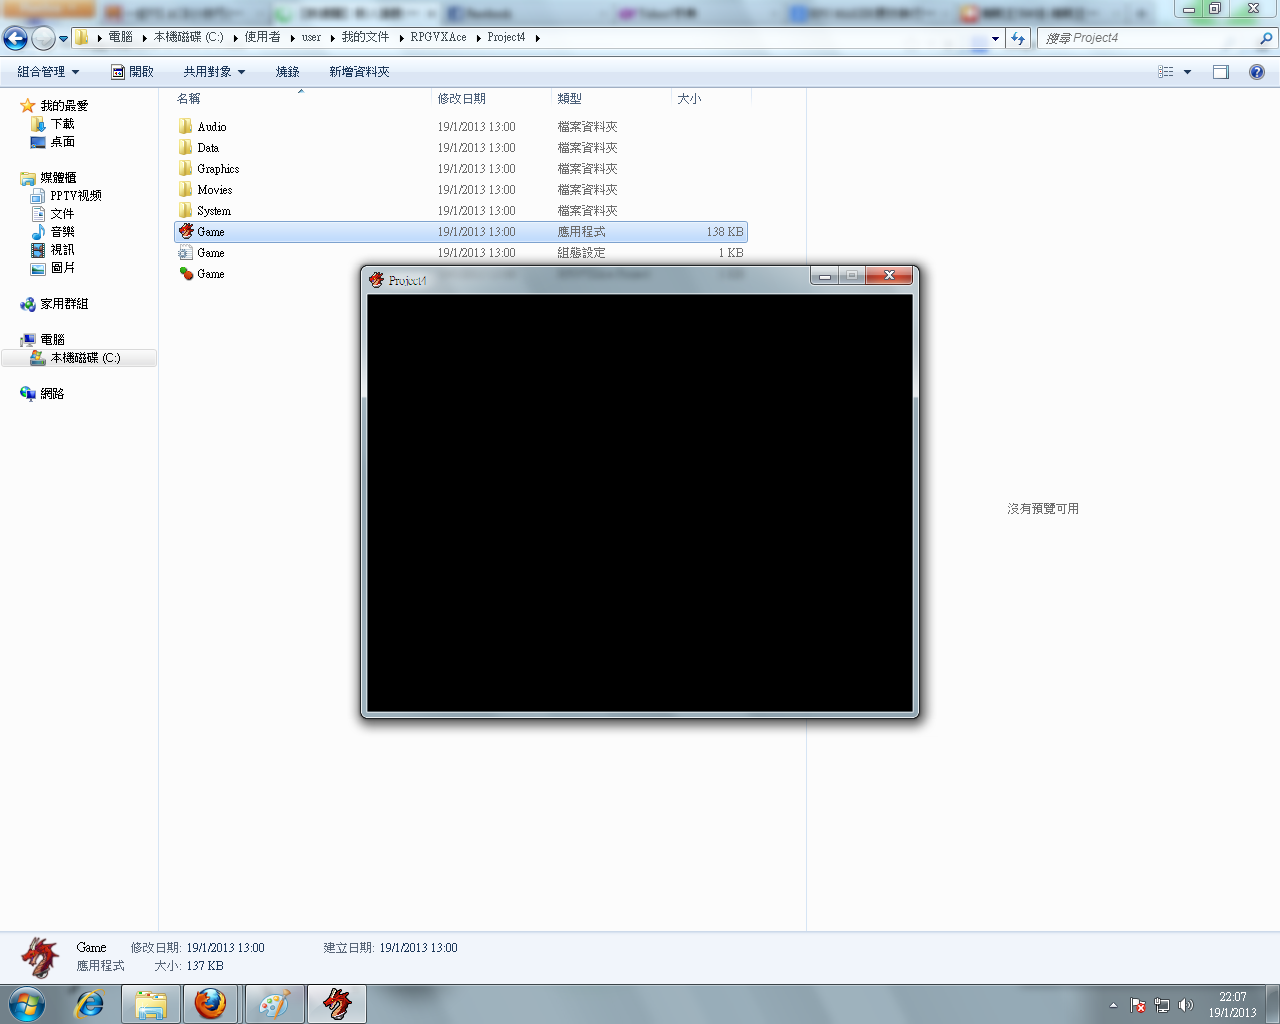Viewport: 1280px width, 1024px height.
Task: Open the 組合管理 dropdown menu
Action: click(x=48, y=72)
